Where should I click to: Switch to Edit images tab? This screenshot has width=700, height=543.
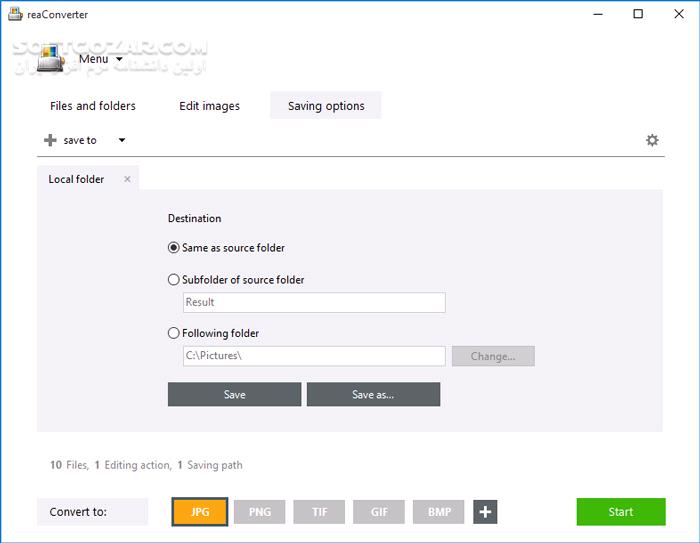pos(209,106)
